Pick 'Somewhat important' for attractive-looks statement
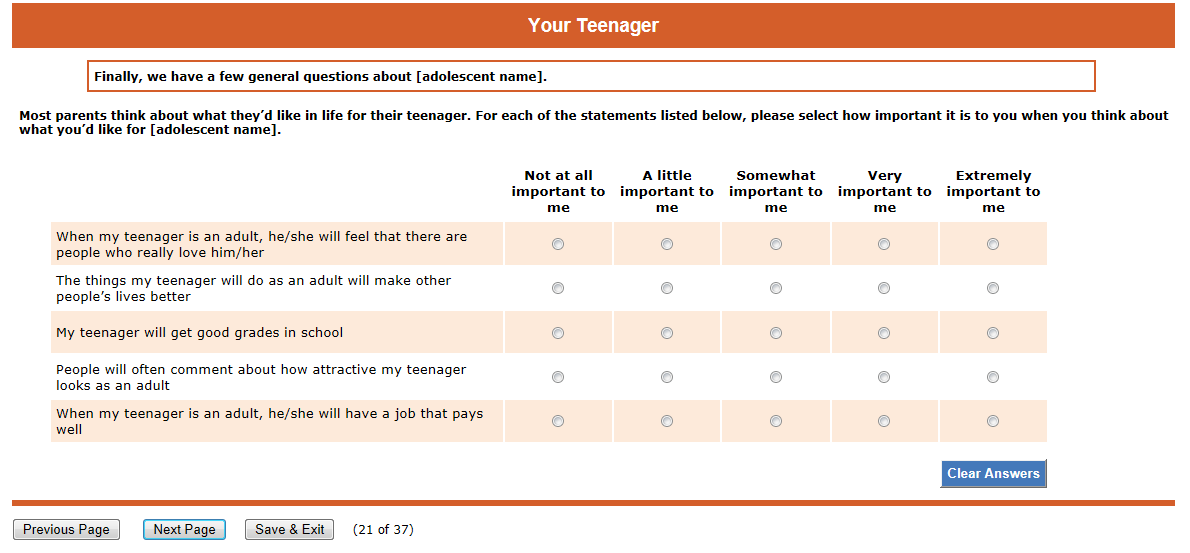This screenshot has width=1190, height=553. [x=776, y=377]
